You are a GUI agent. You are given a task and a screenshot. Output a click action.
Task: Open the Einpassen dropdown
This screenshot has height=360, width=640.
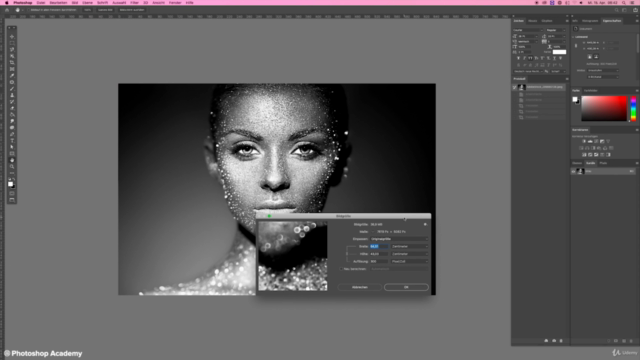(399, 239)
